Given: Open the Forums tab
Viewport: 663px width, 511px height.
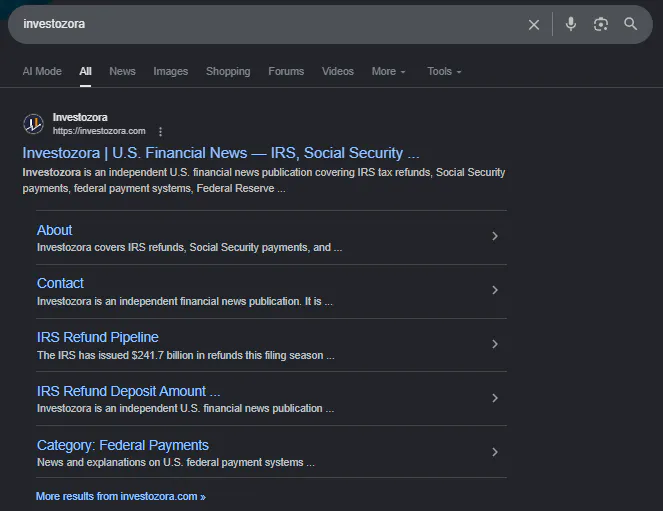Looking at the screenshot, I should click(x=286, y=71).
